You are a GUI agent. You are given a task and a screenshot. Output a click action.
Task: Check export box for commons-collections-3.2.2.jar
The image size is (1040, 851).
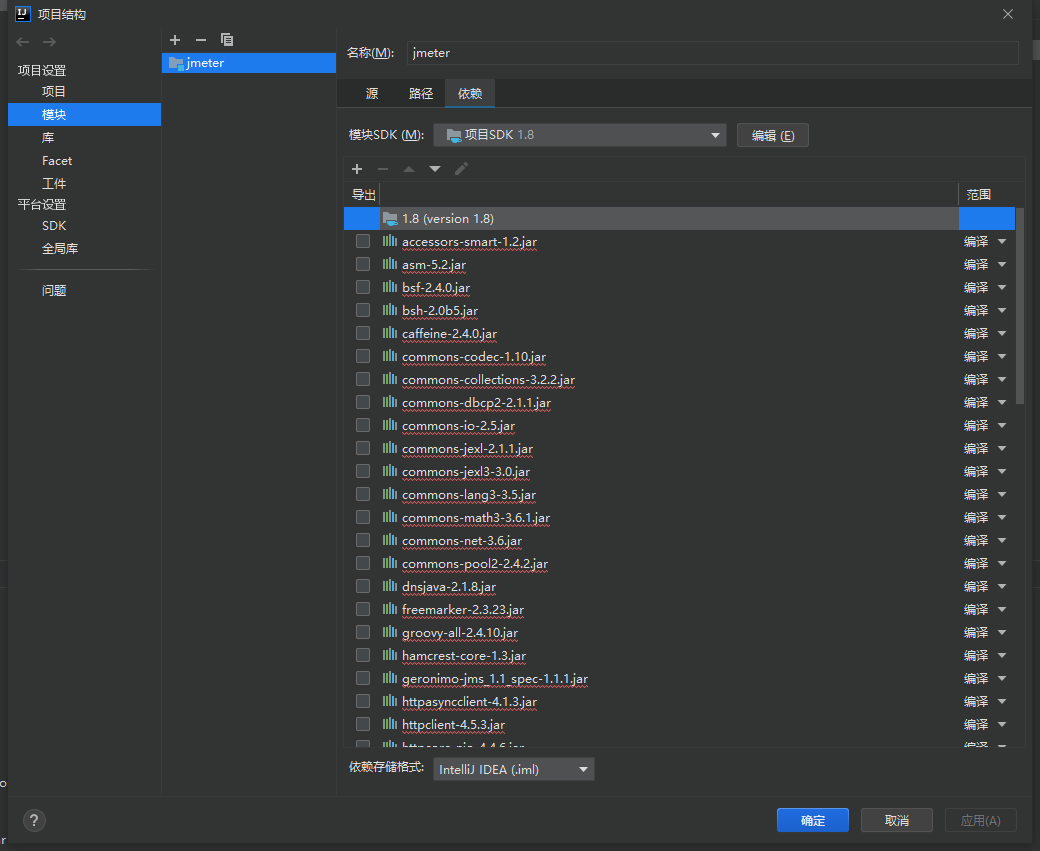363,379
